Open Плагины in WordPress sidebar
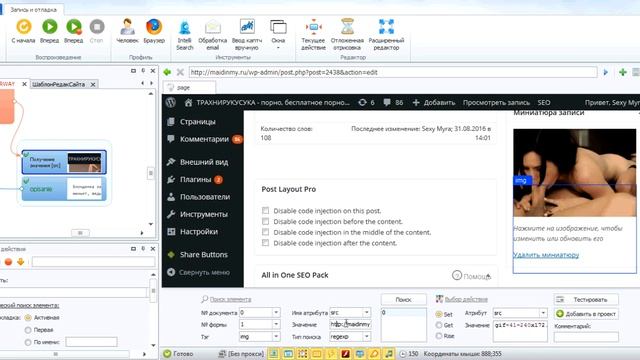 [x=196, y=180]
